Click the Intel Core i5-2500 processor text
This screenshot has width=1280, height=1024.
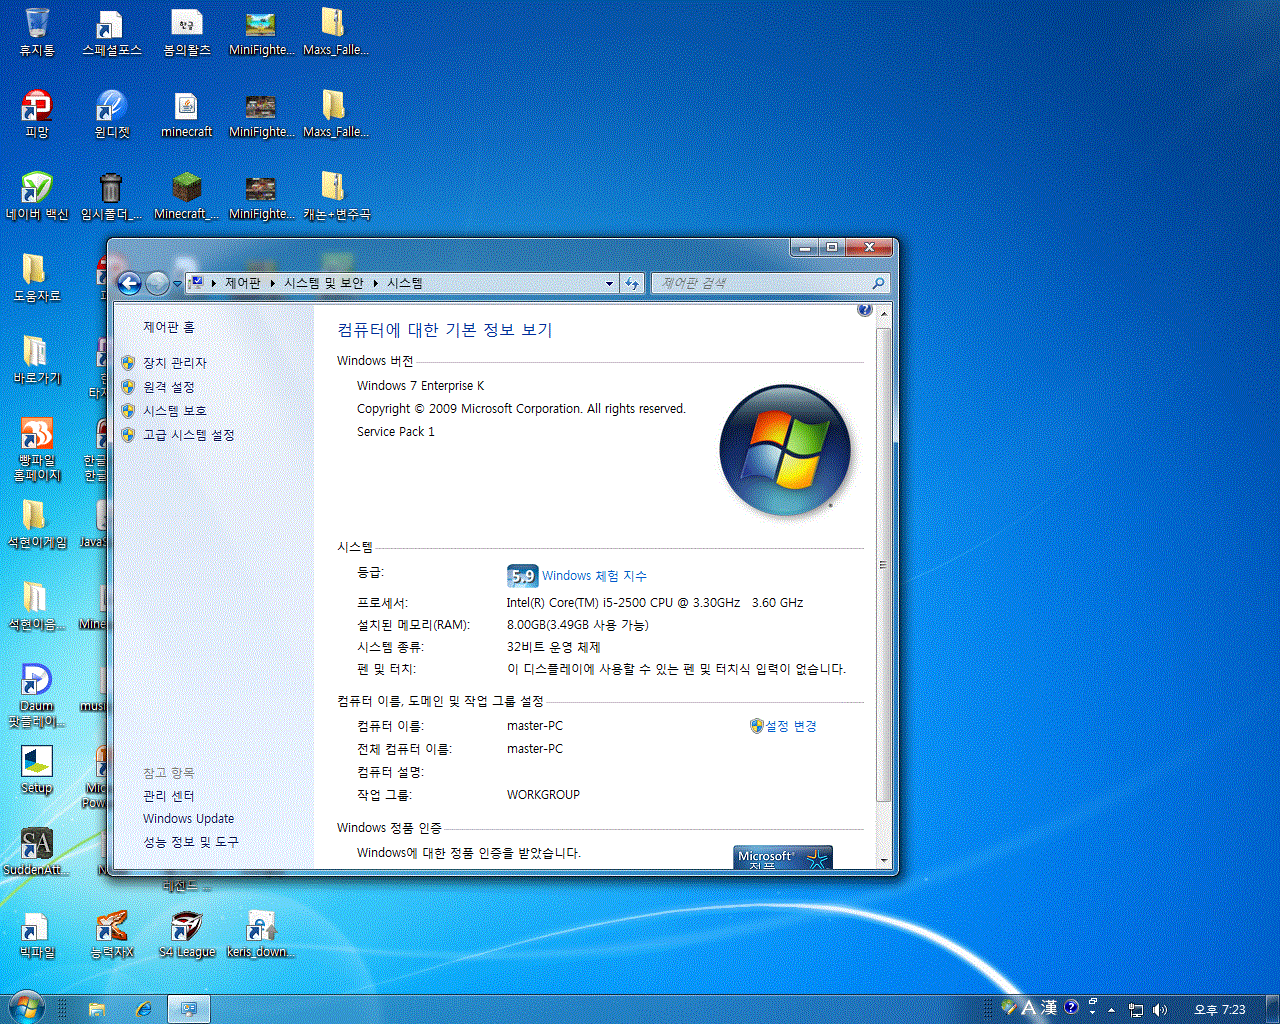(x=655, y=603)
